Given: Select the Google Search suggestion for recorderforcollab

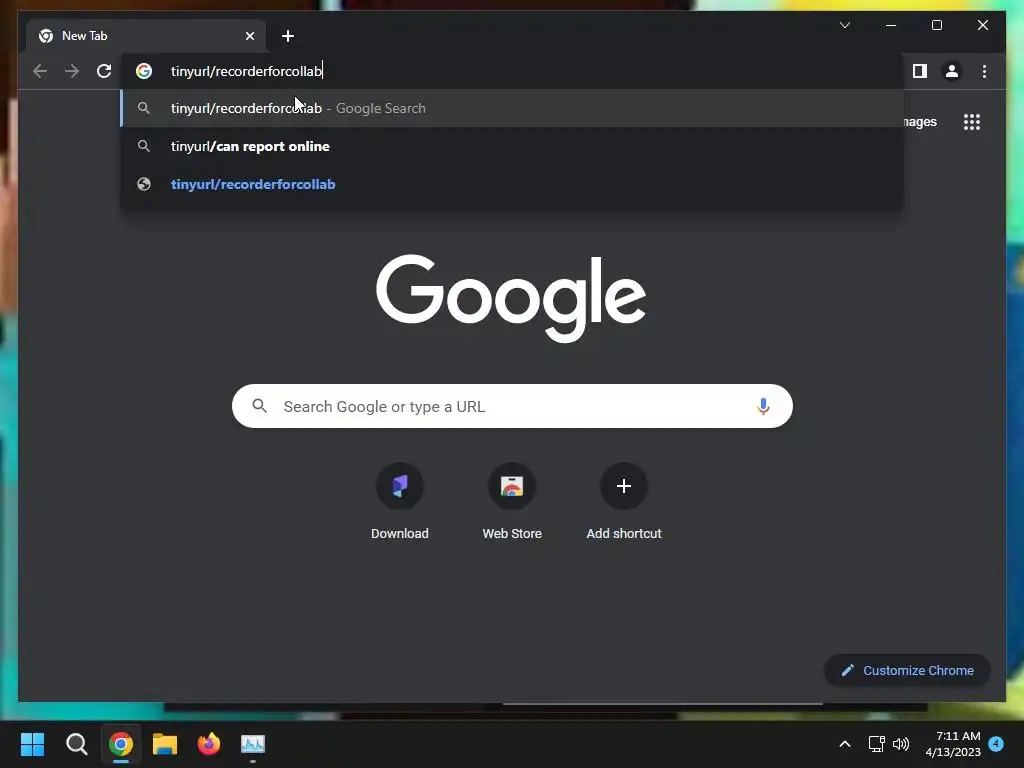Looking at the screenshot, I should (512, 108).
